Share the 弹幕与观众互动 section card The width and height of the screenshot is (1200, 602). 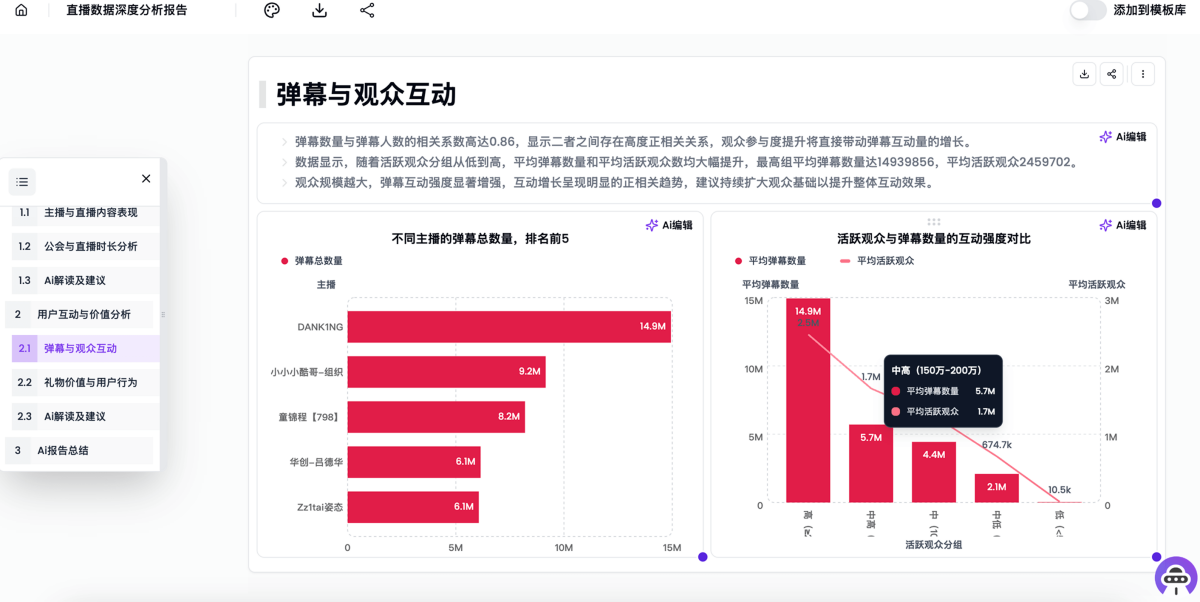click(1112, 74)
